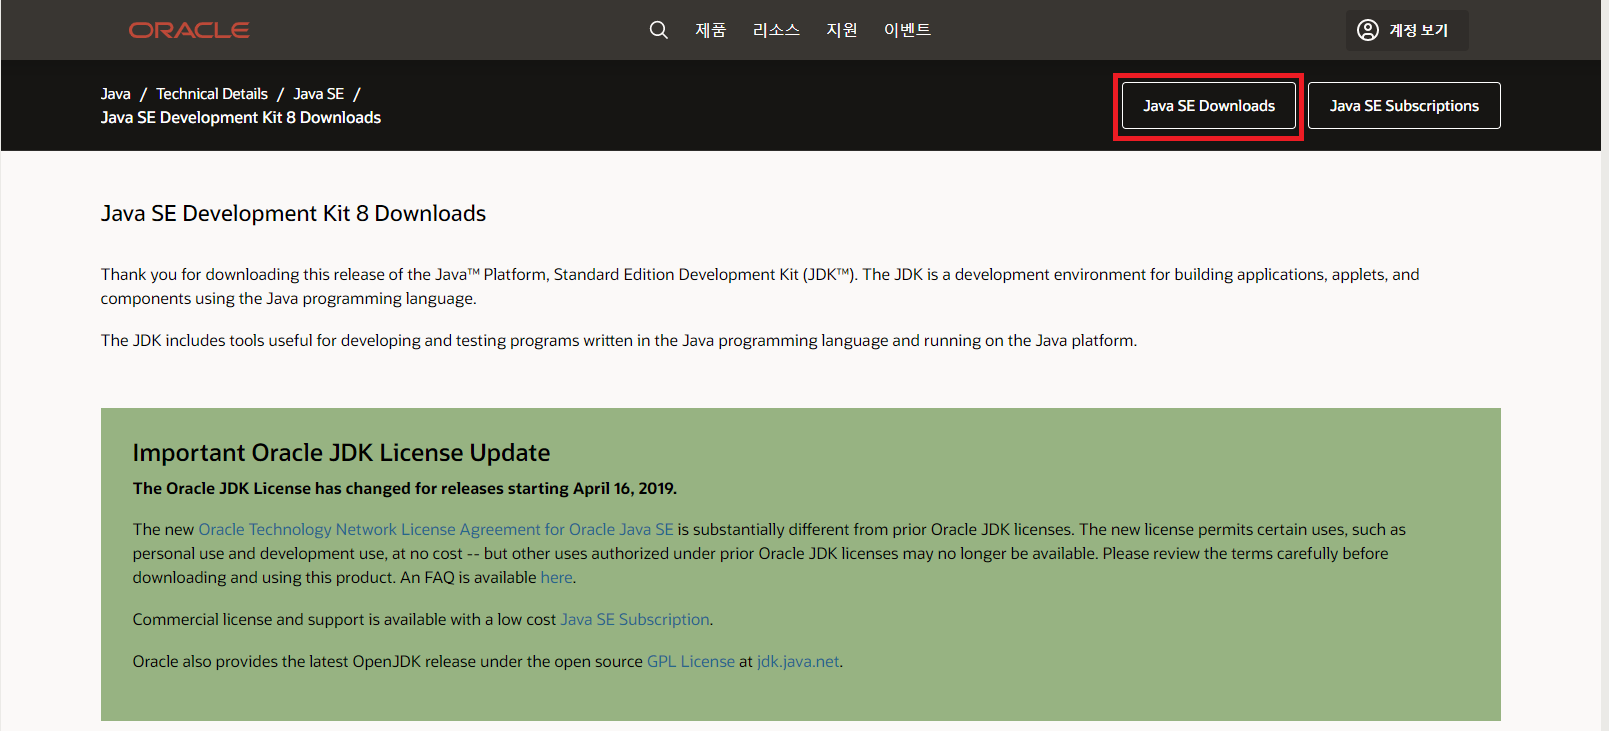
Task: Open Java SE breadcrumb link
Action: (x=318, y=94)
